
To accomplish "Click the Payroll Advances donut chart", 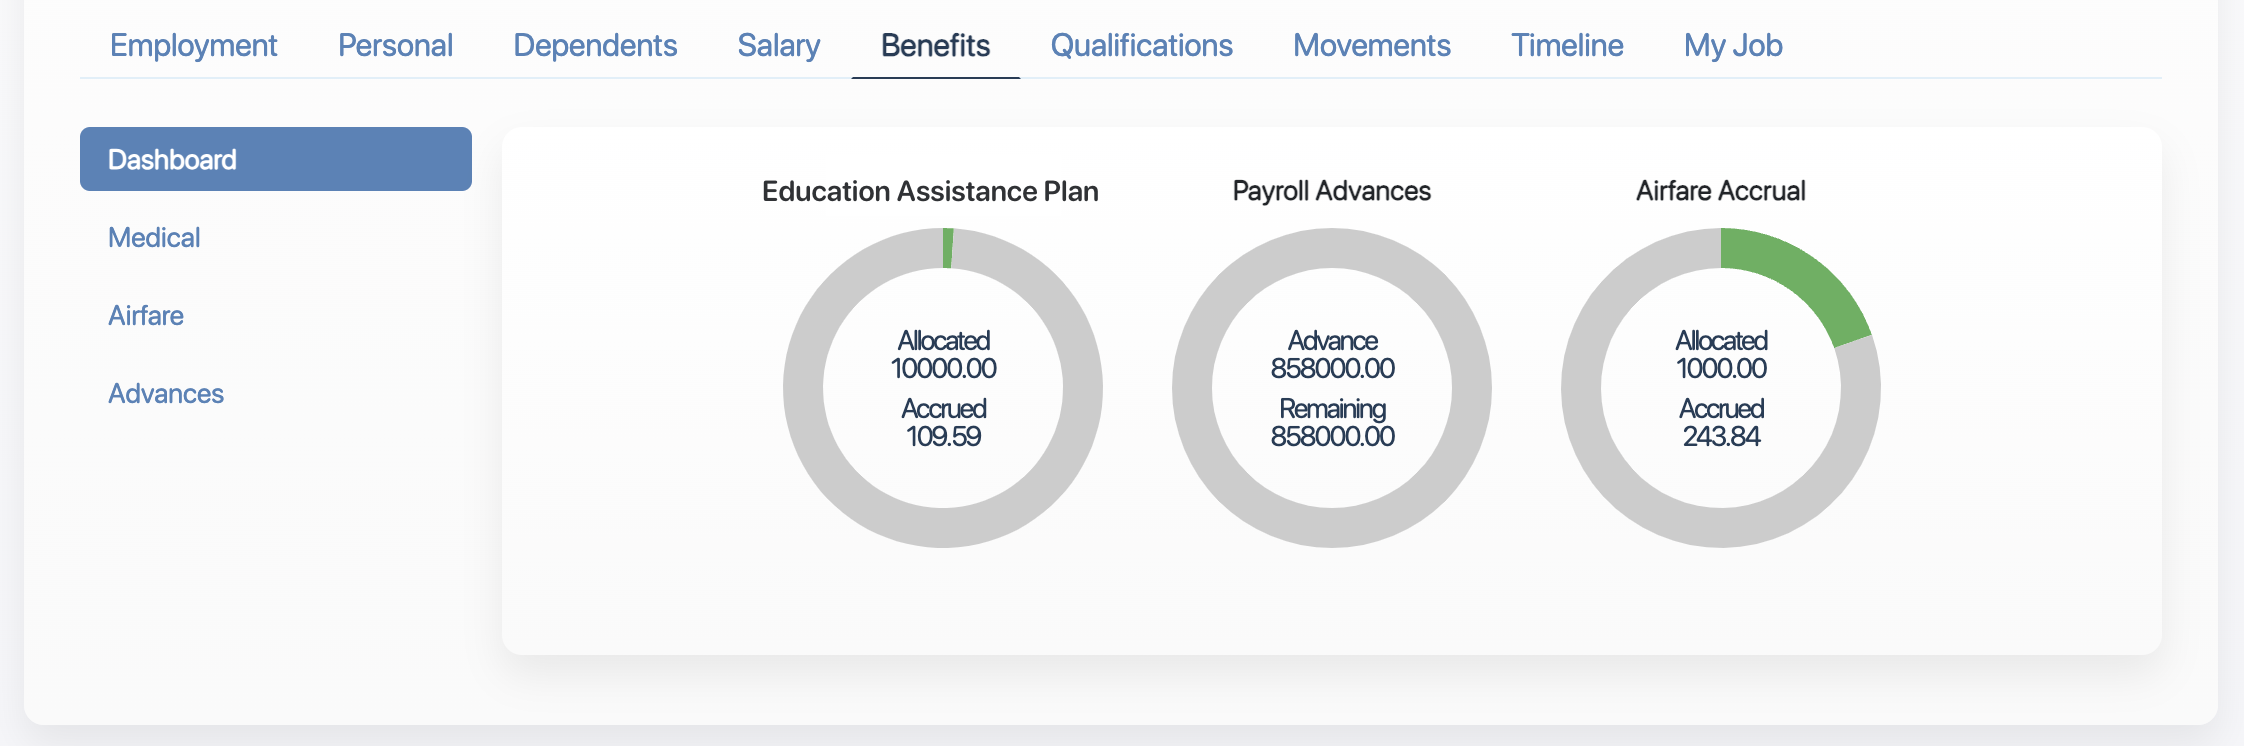I will click(1332, 387).
